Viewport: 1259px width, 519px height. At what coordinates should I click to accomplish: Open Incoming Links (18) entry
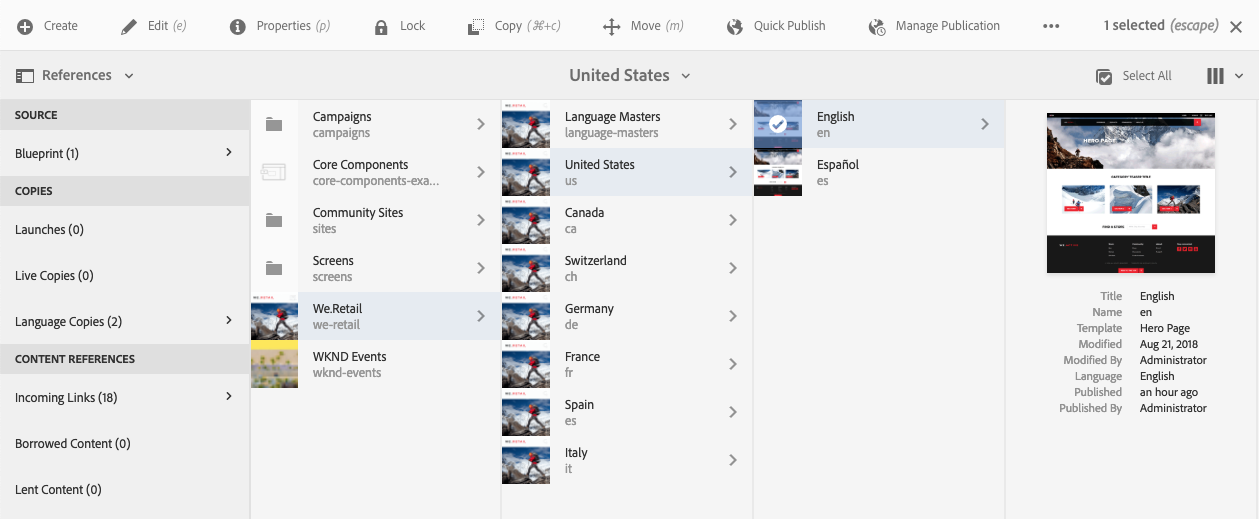pos(124,397)
